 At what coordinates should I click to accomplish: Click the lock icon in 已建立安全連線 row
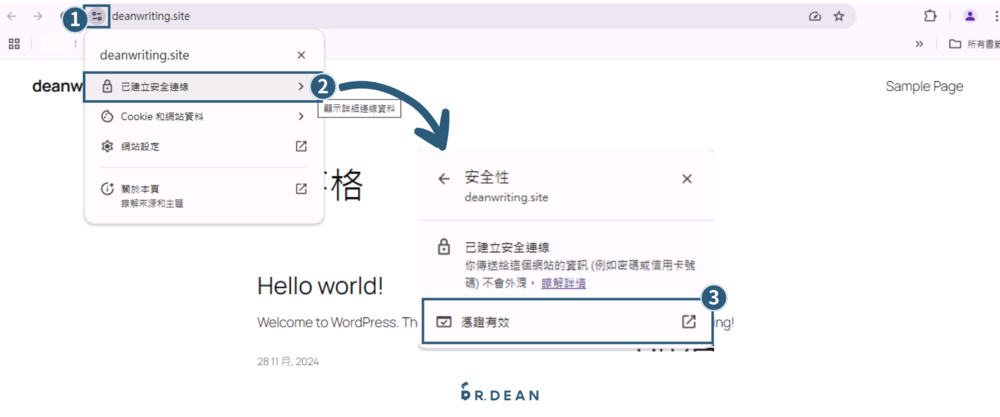coord(107,87)
